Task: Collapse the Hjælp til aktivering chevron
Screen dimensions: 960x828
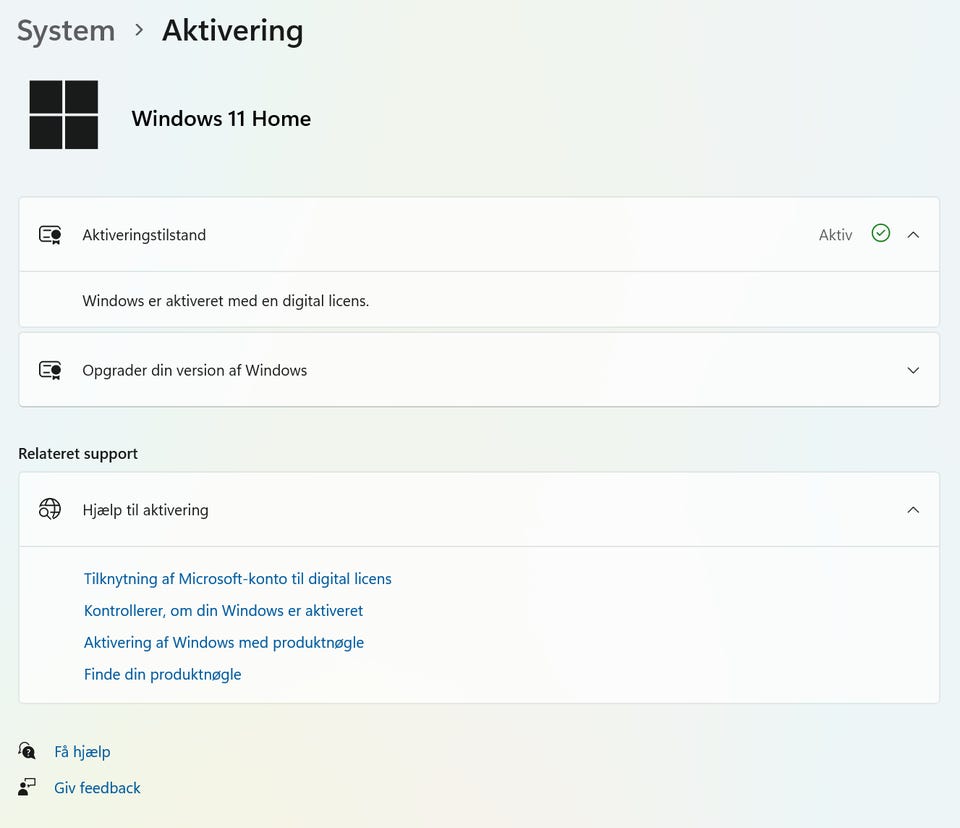Action: (x=913, y=510)
